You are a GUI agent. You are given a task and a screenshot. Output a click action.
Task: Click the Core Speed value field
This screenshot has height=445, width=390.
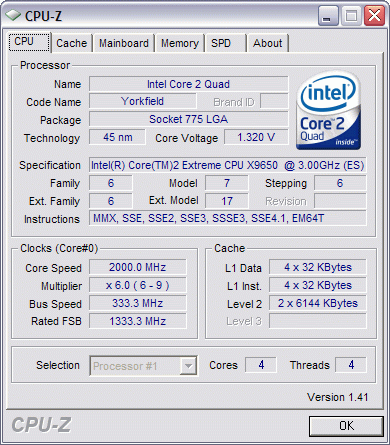point(138,267)
